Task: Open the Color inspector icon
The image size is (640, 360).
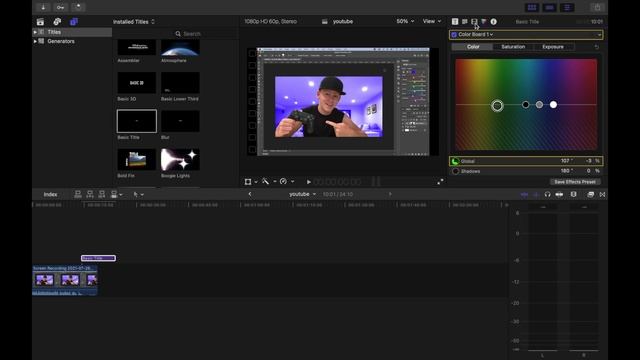Action: [484, 21]
